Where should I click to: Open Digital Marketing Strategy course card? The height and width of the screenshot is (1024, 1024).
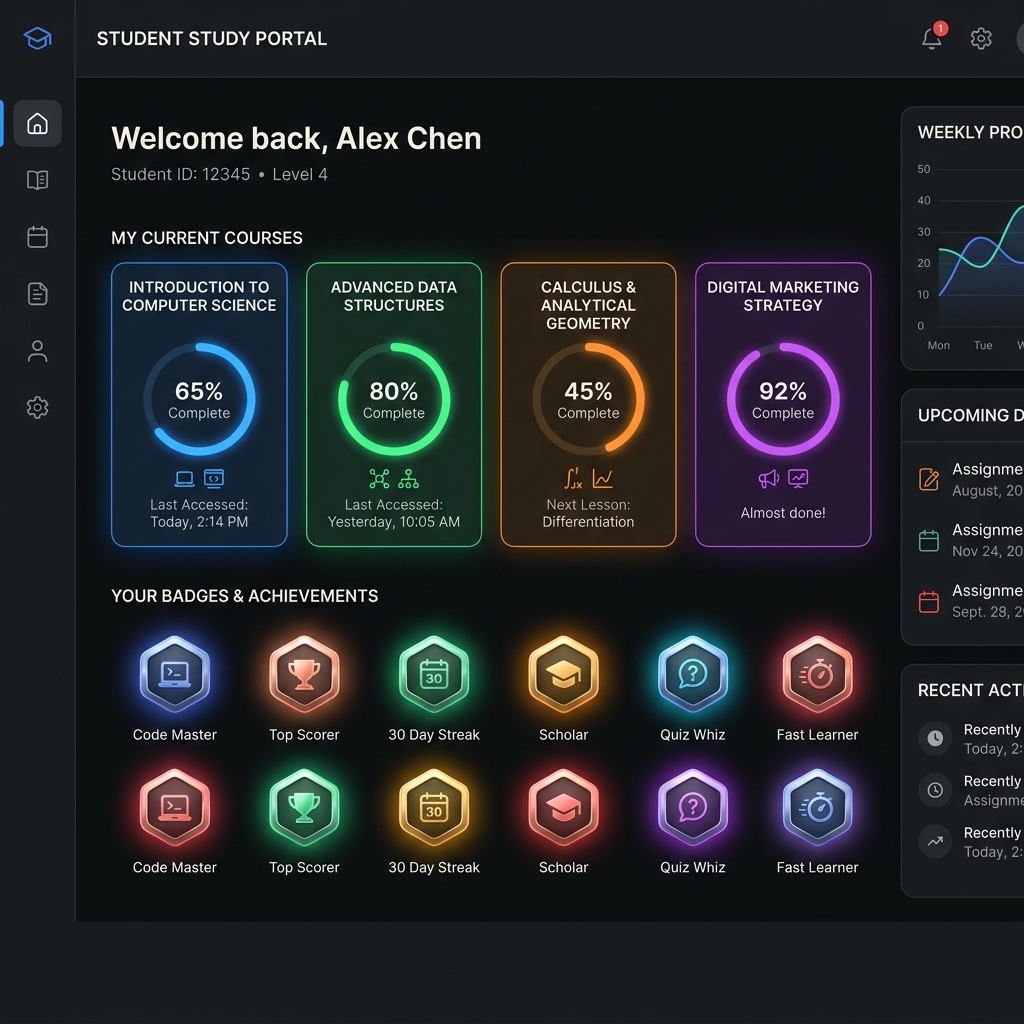point(783,404)
